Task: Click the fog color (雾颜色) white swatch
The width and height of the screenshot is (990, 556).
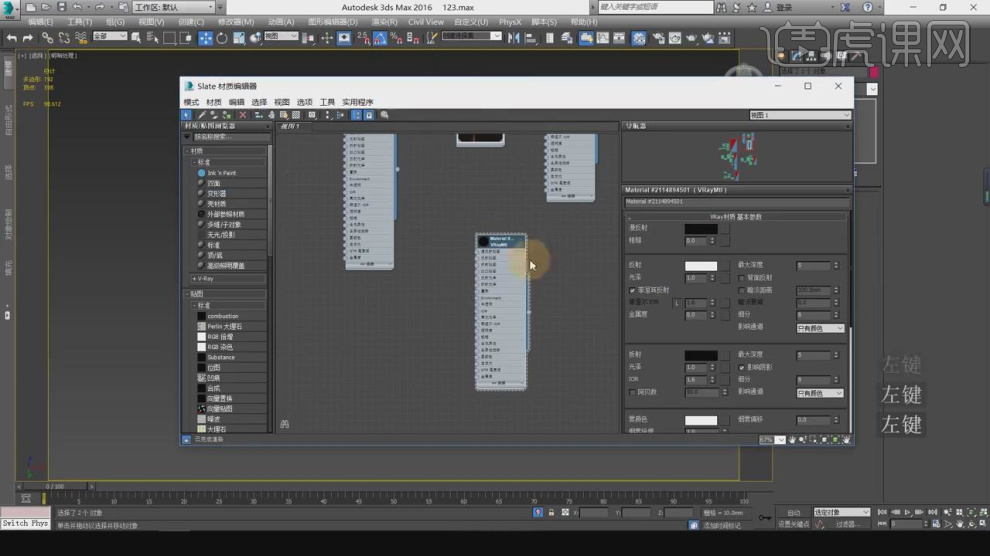Action: pos(701,420)
